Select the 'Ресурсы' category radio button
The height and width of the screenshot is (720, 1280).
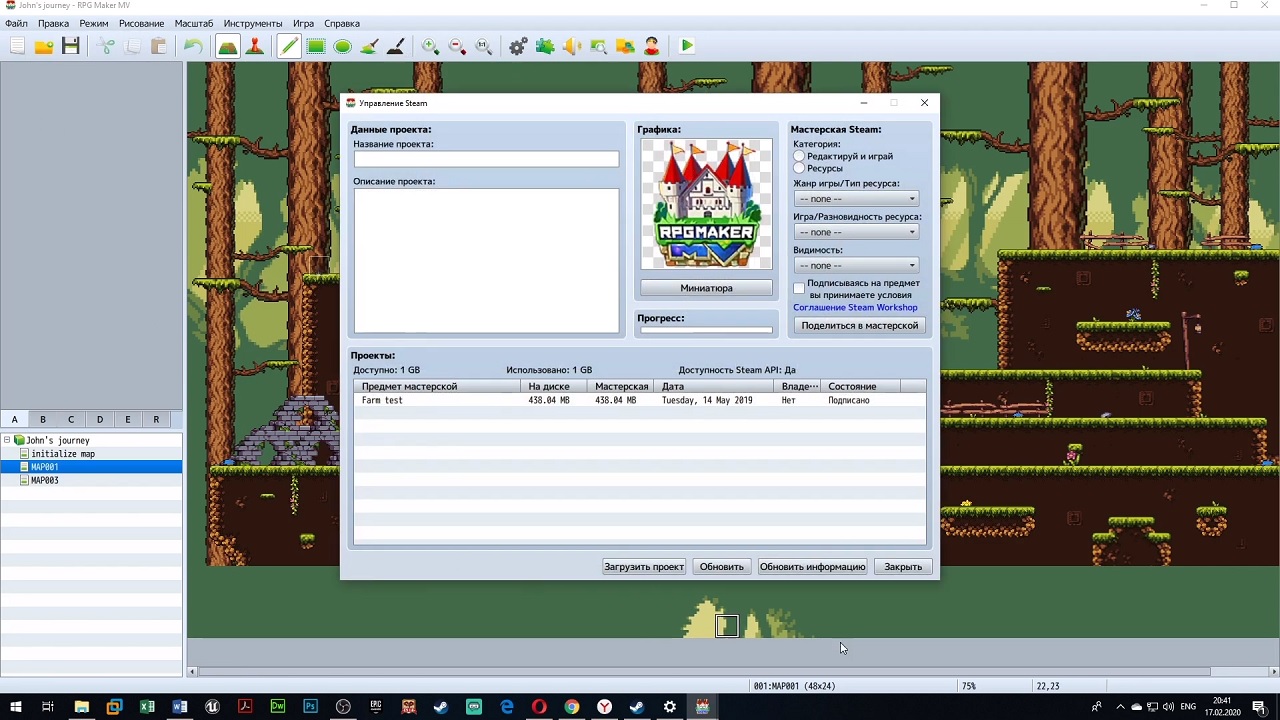(799, 168)
